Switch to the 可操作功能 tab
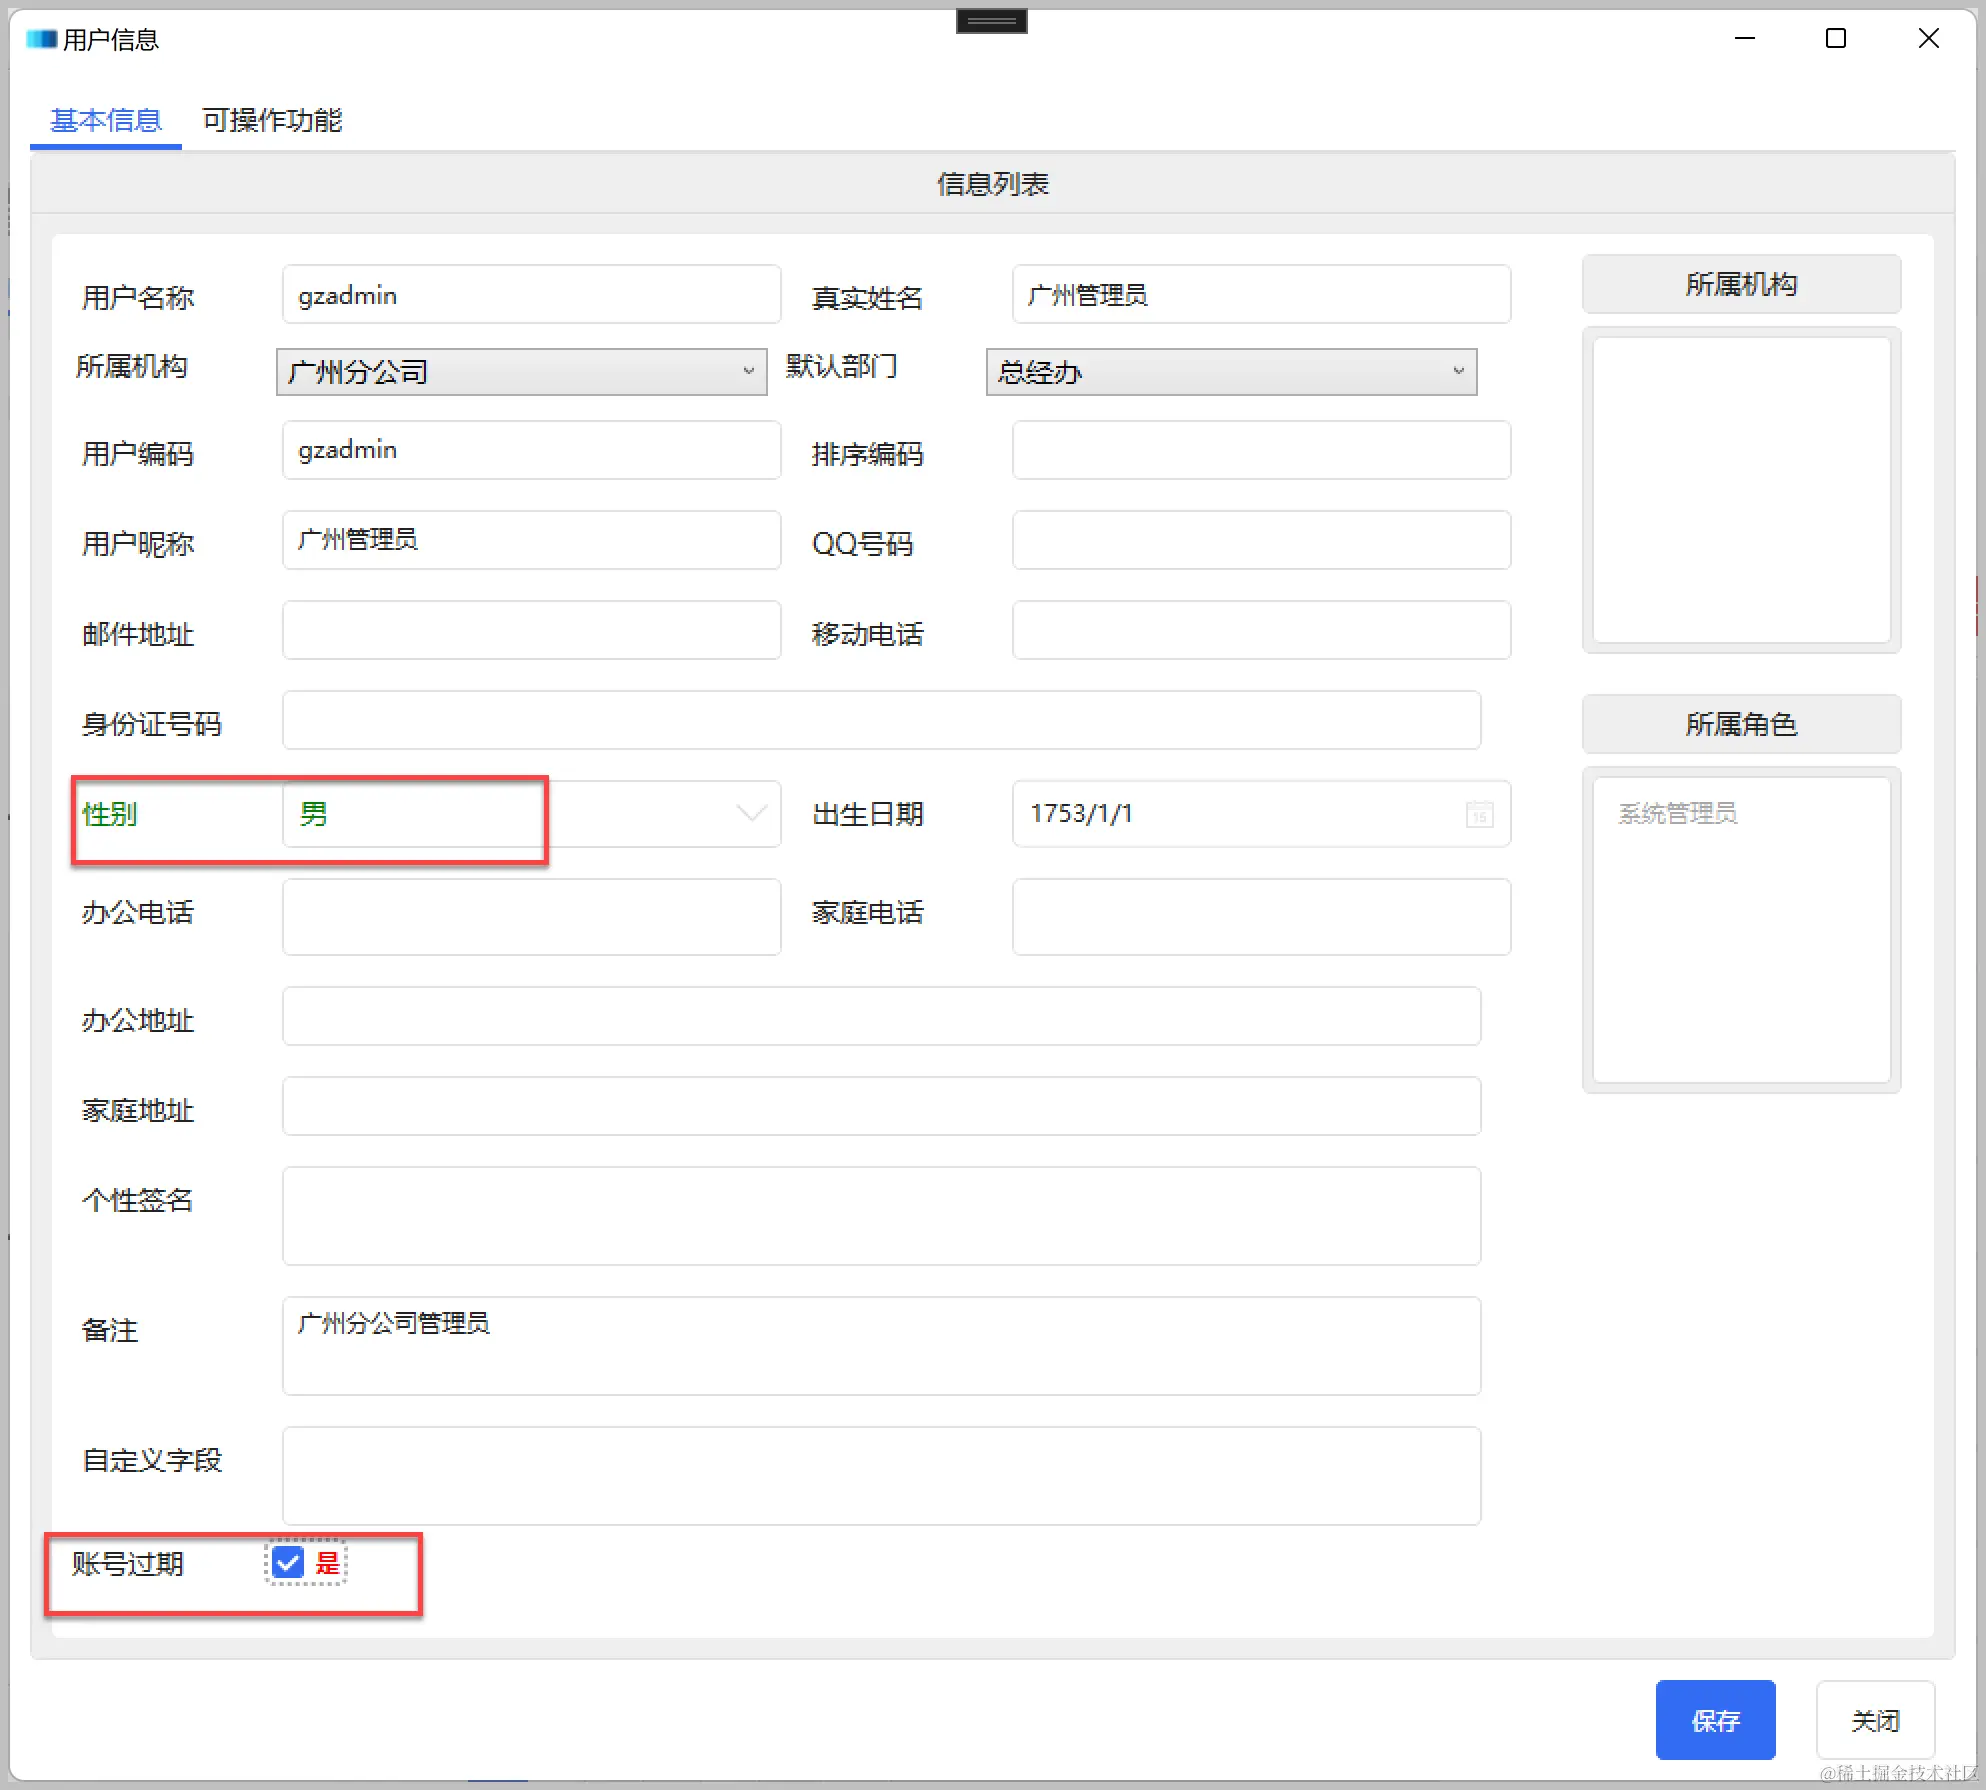 coord(272,120)
